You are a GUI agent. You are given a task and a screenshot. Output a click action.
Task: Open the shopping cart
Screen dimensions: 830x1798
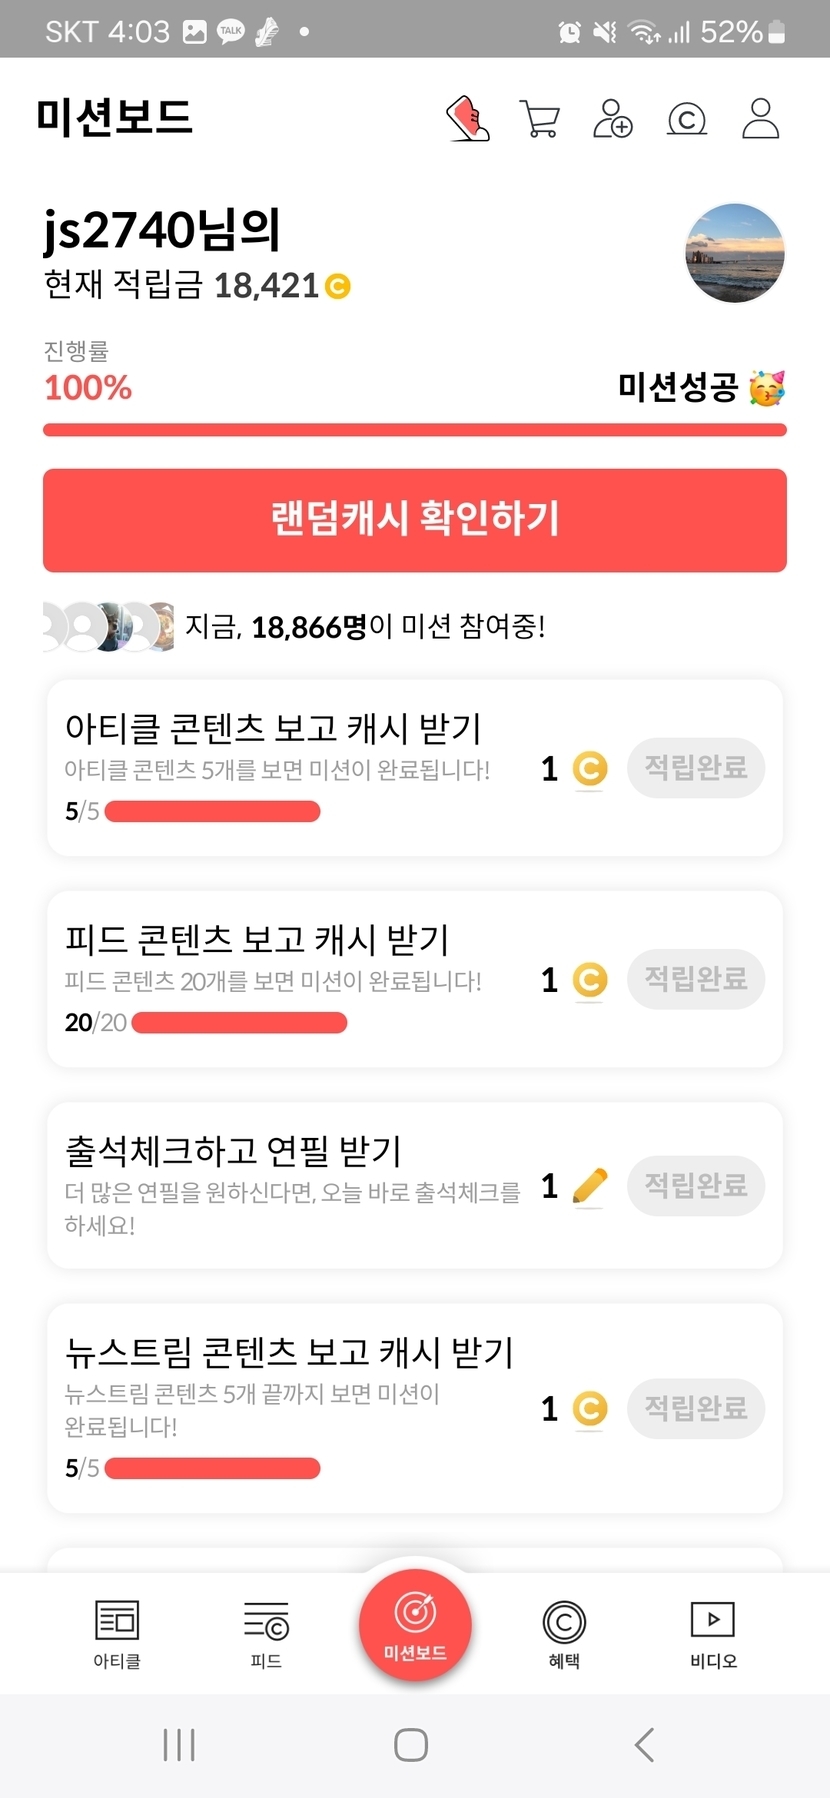[540, 119]
